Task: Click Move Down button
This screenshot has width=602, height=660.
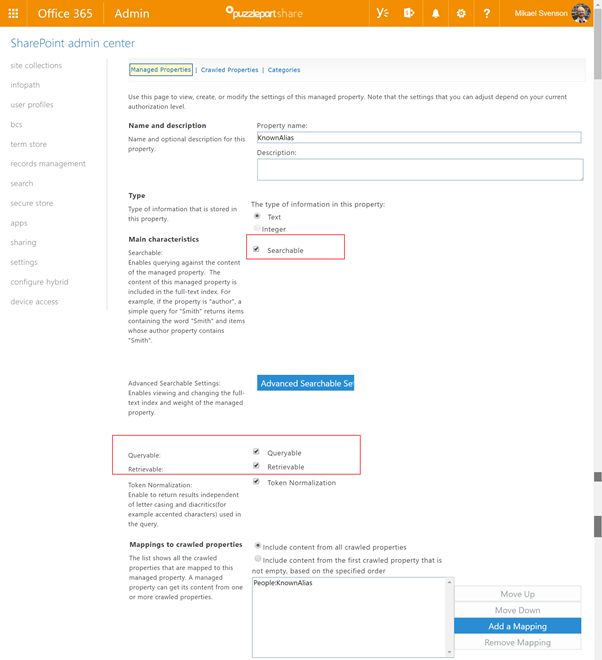Action: coord(517,610)
